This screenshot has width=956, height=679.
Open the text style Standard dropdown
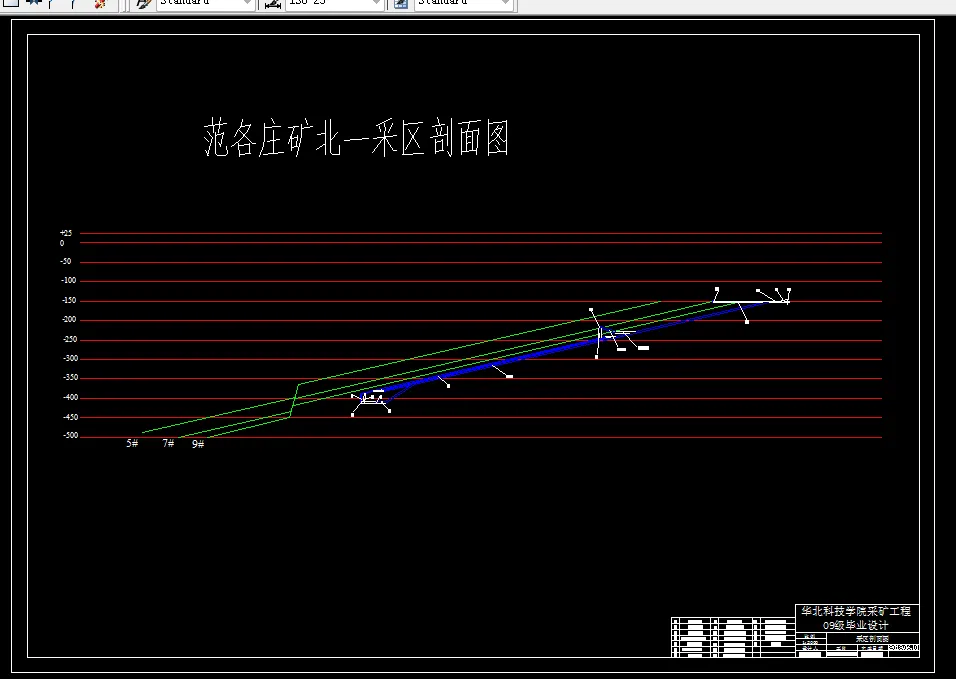pyautogui.click(x=206, y=3)
